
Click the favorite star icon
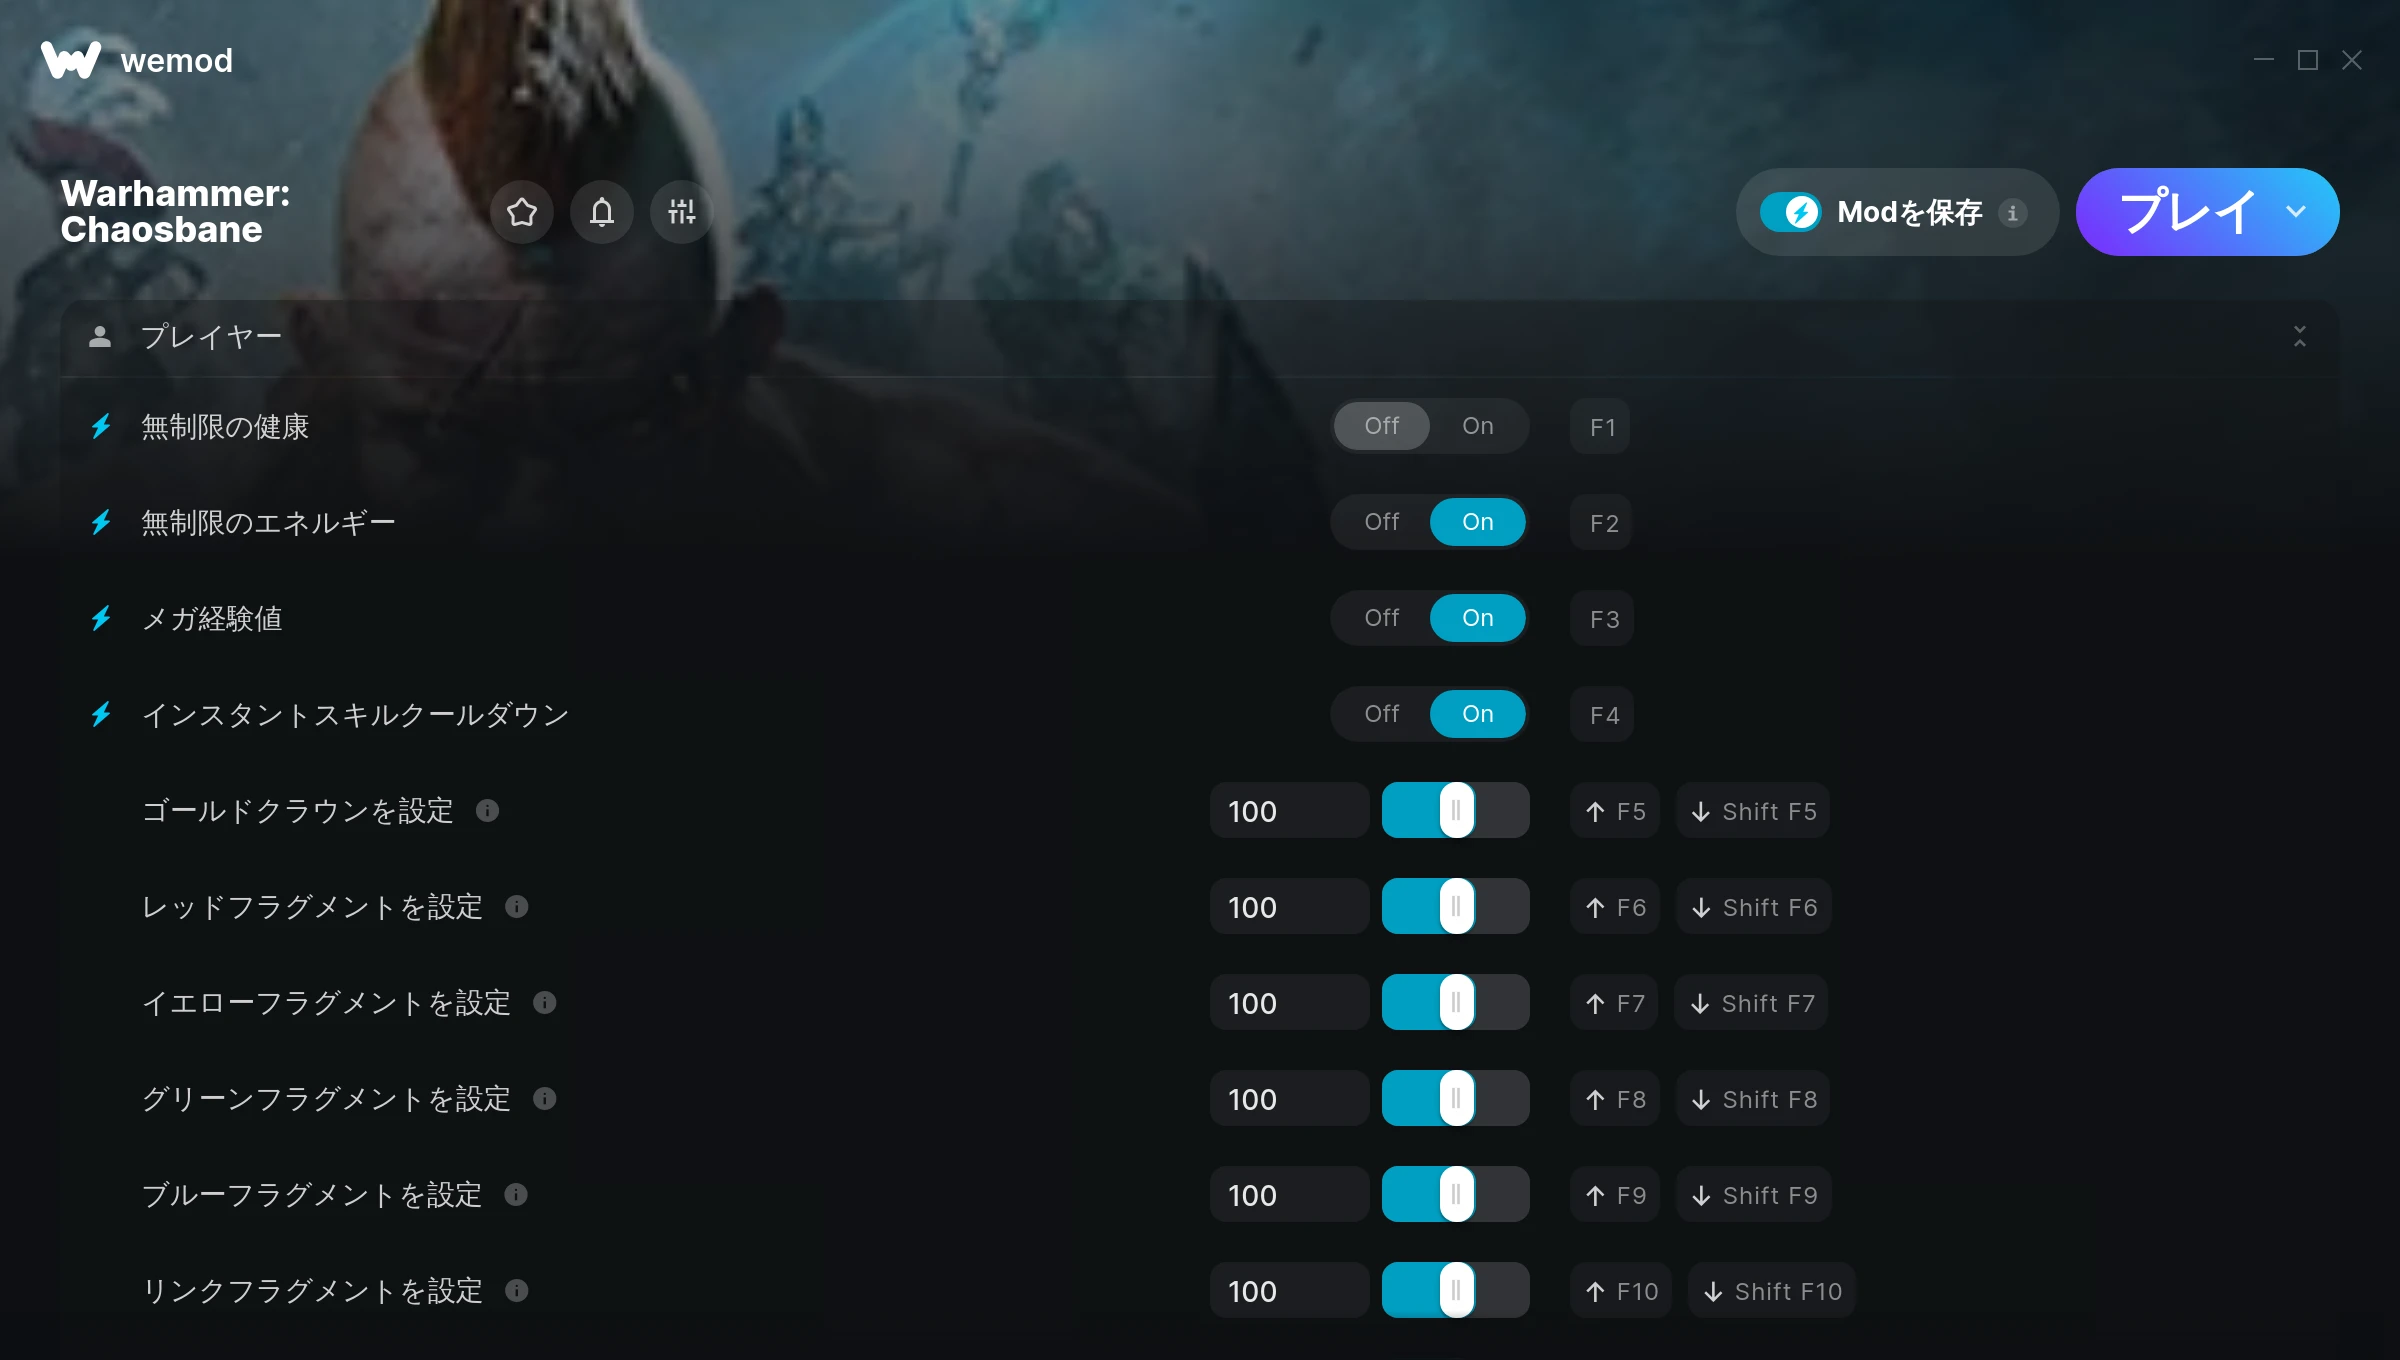(521, 212)
